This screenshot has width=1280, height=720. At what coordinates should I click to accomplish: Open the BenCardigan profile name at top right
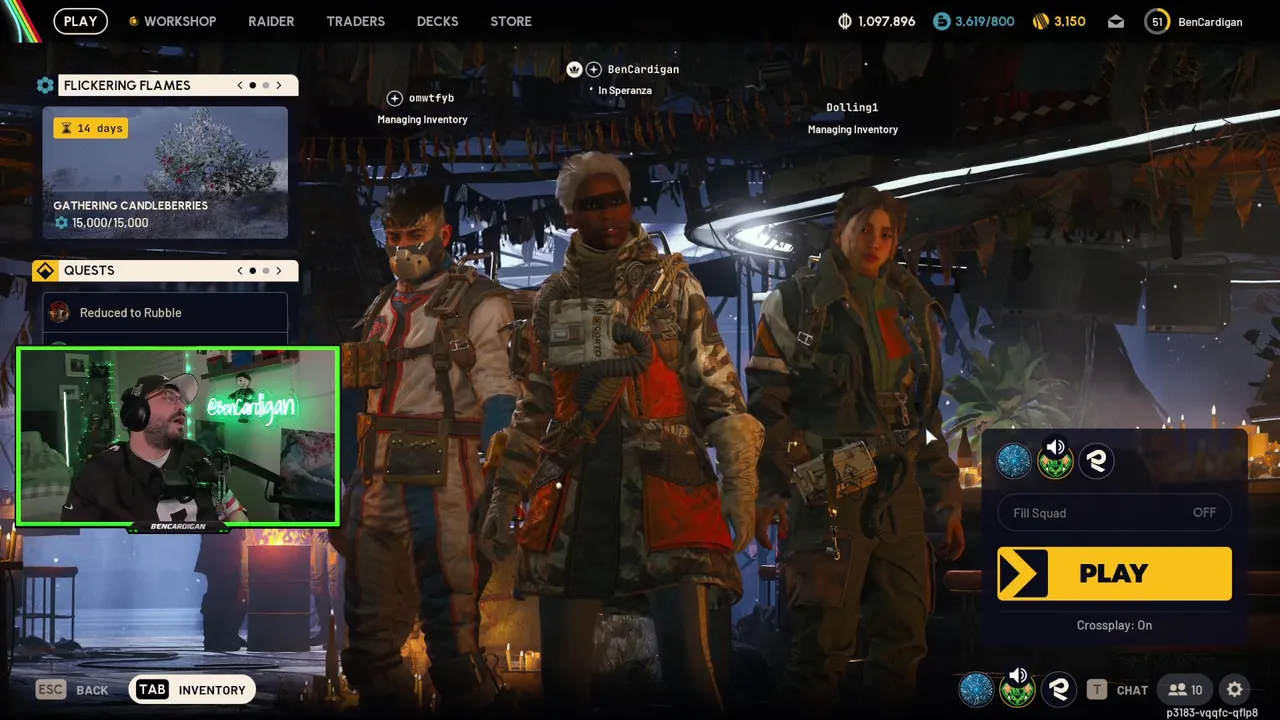pyautogui.click(x=1210, y=21)
